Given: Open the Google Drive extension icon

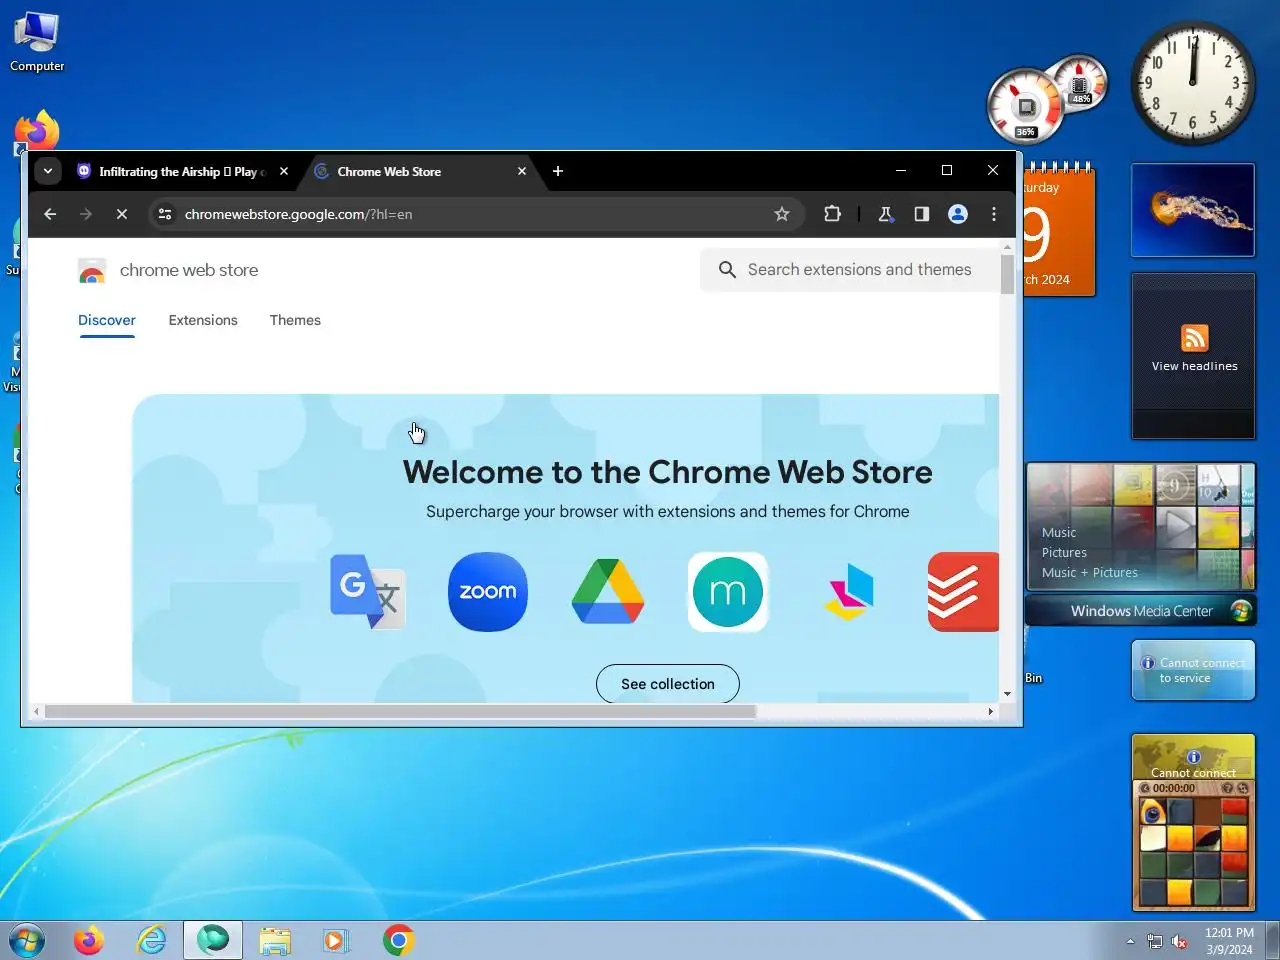Looking at the screenshot, I should (x=608, y=592).
